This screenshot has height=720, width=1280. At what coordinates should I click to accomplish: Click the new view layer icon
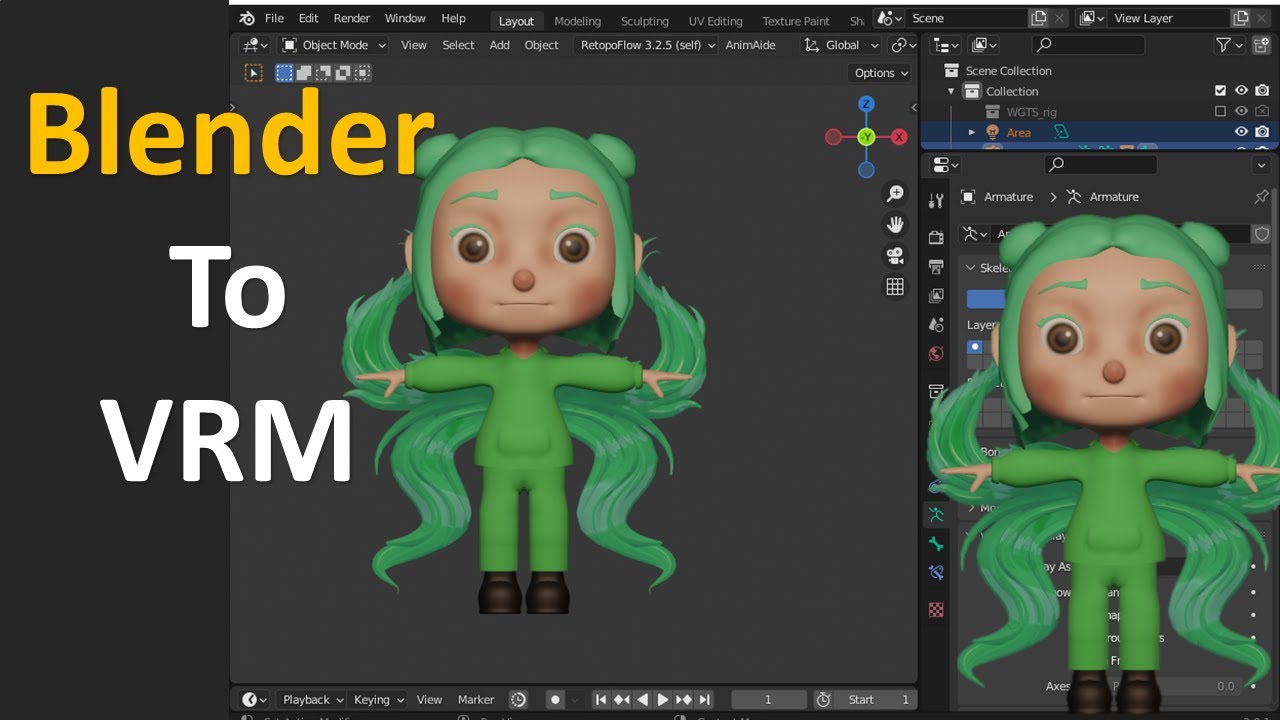(x=1241, y=18)
